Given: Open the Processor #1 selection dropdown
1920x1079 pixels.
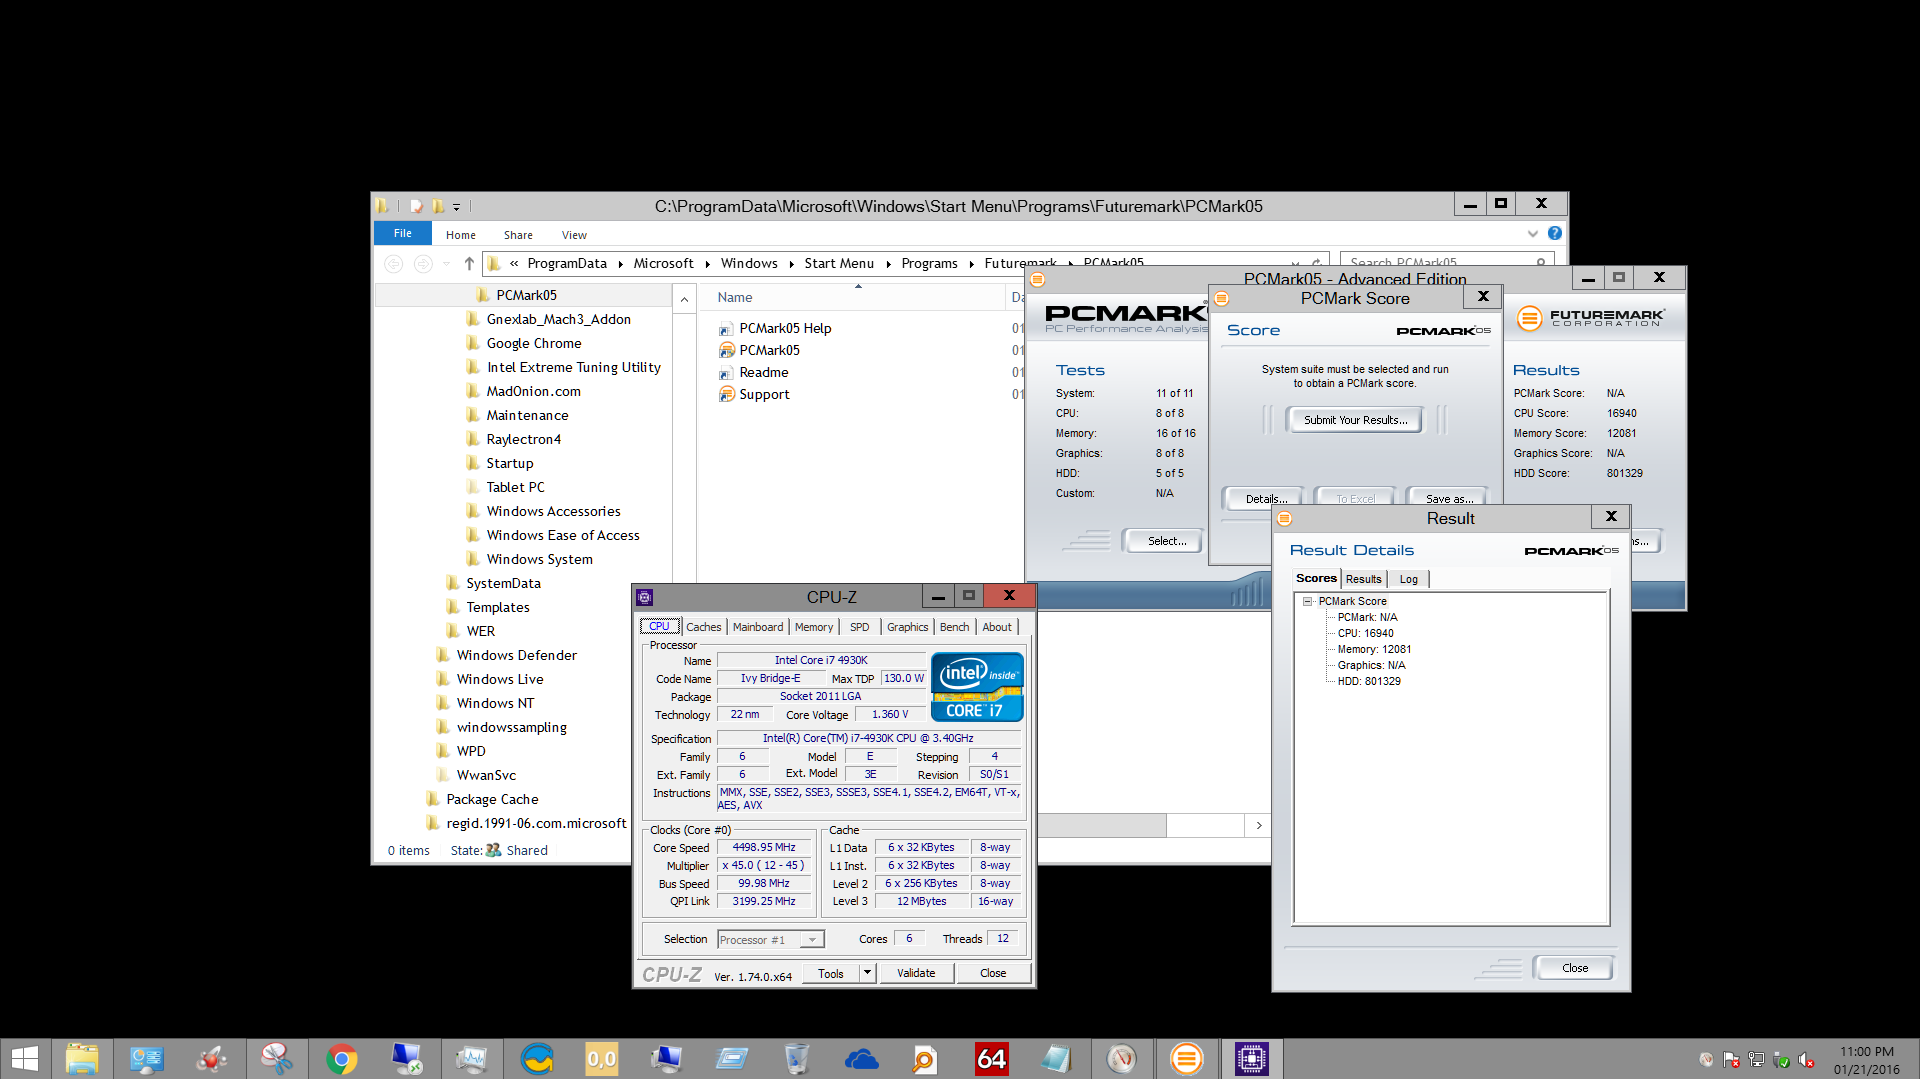Looking at the screenshot, I should click(813, 940).
